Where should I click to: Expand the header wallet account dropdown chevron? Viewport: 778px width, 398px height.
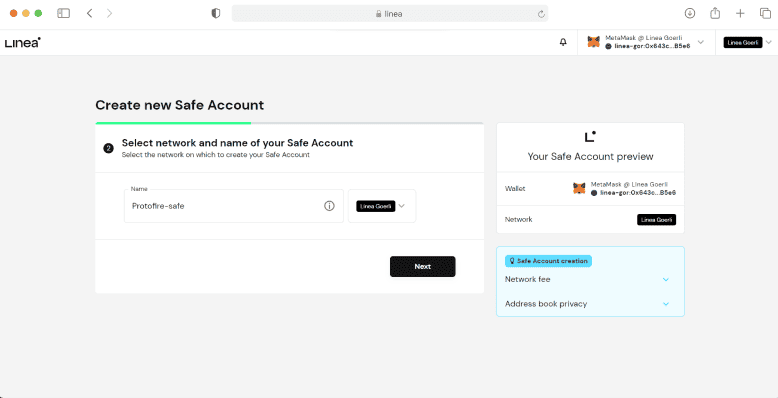[701, 42]
